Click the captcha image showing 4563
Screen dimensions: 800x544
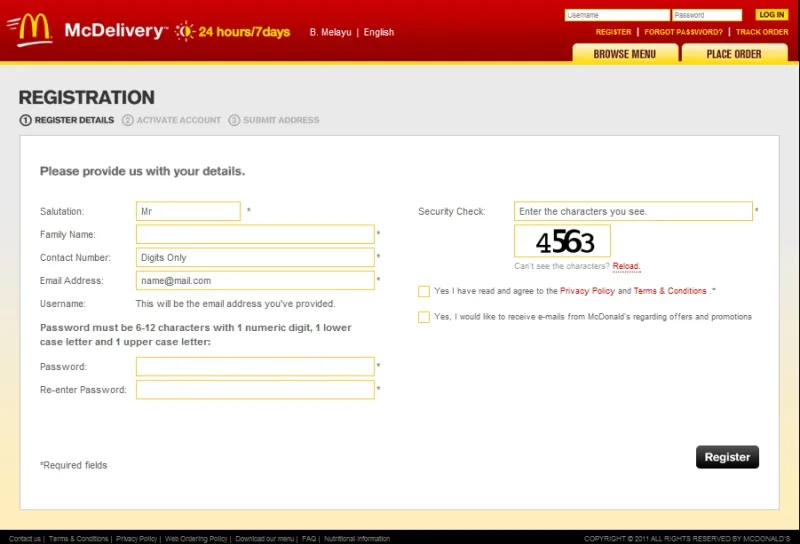pyautogui.click(x=562, y=241)
